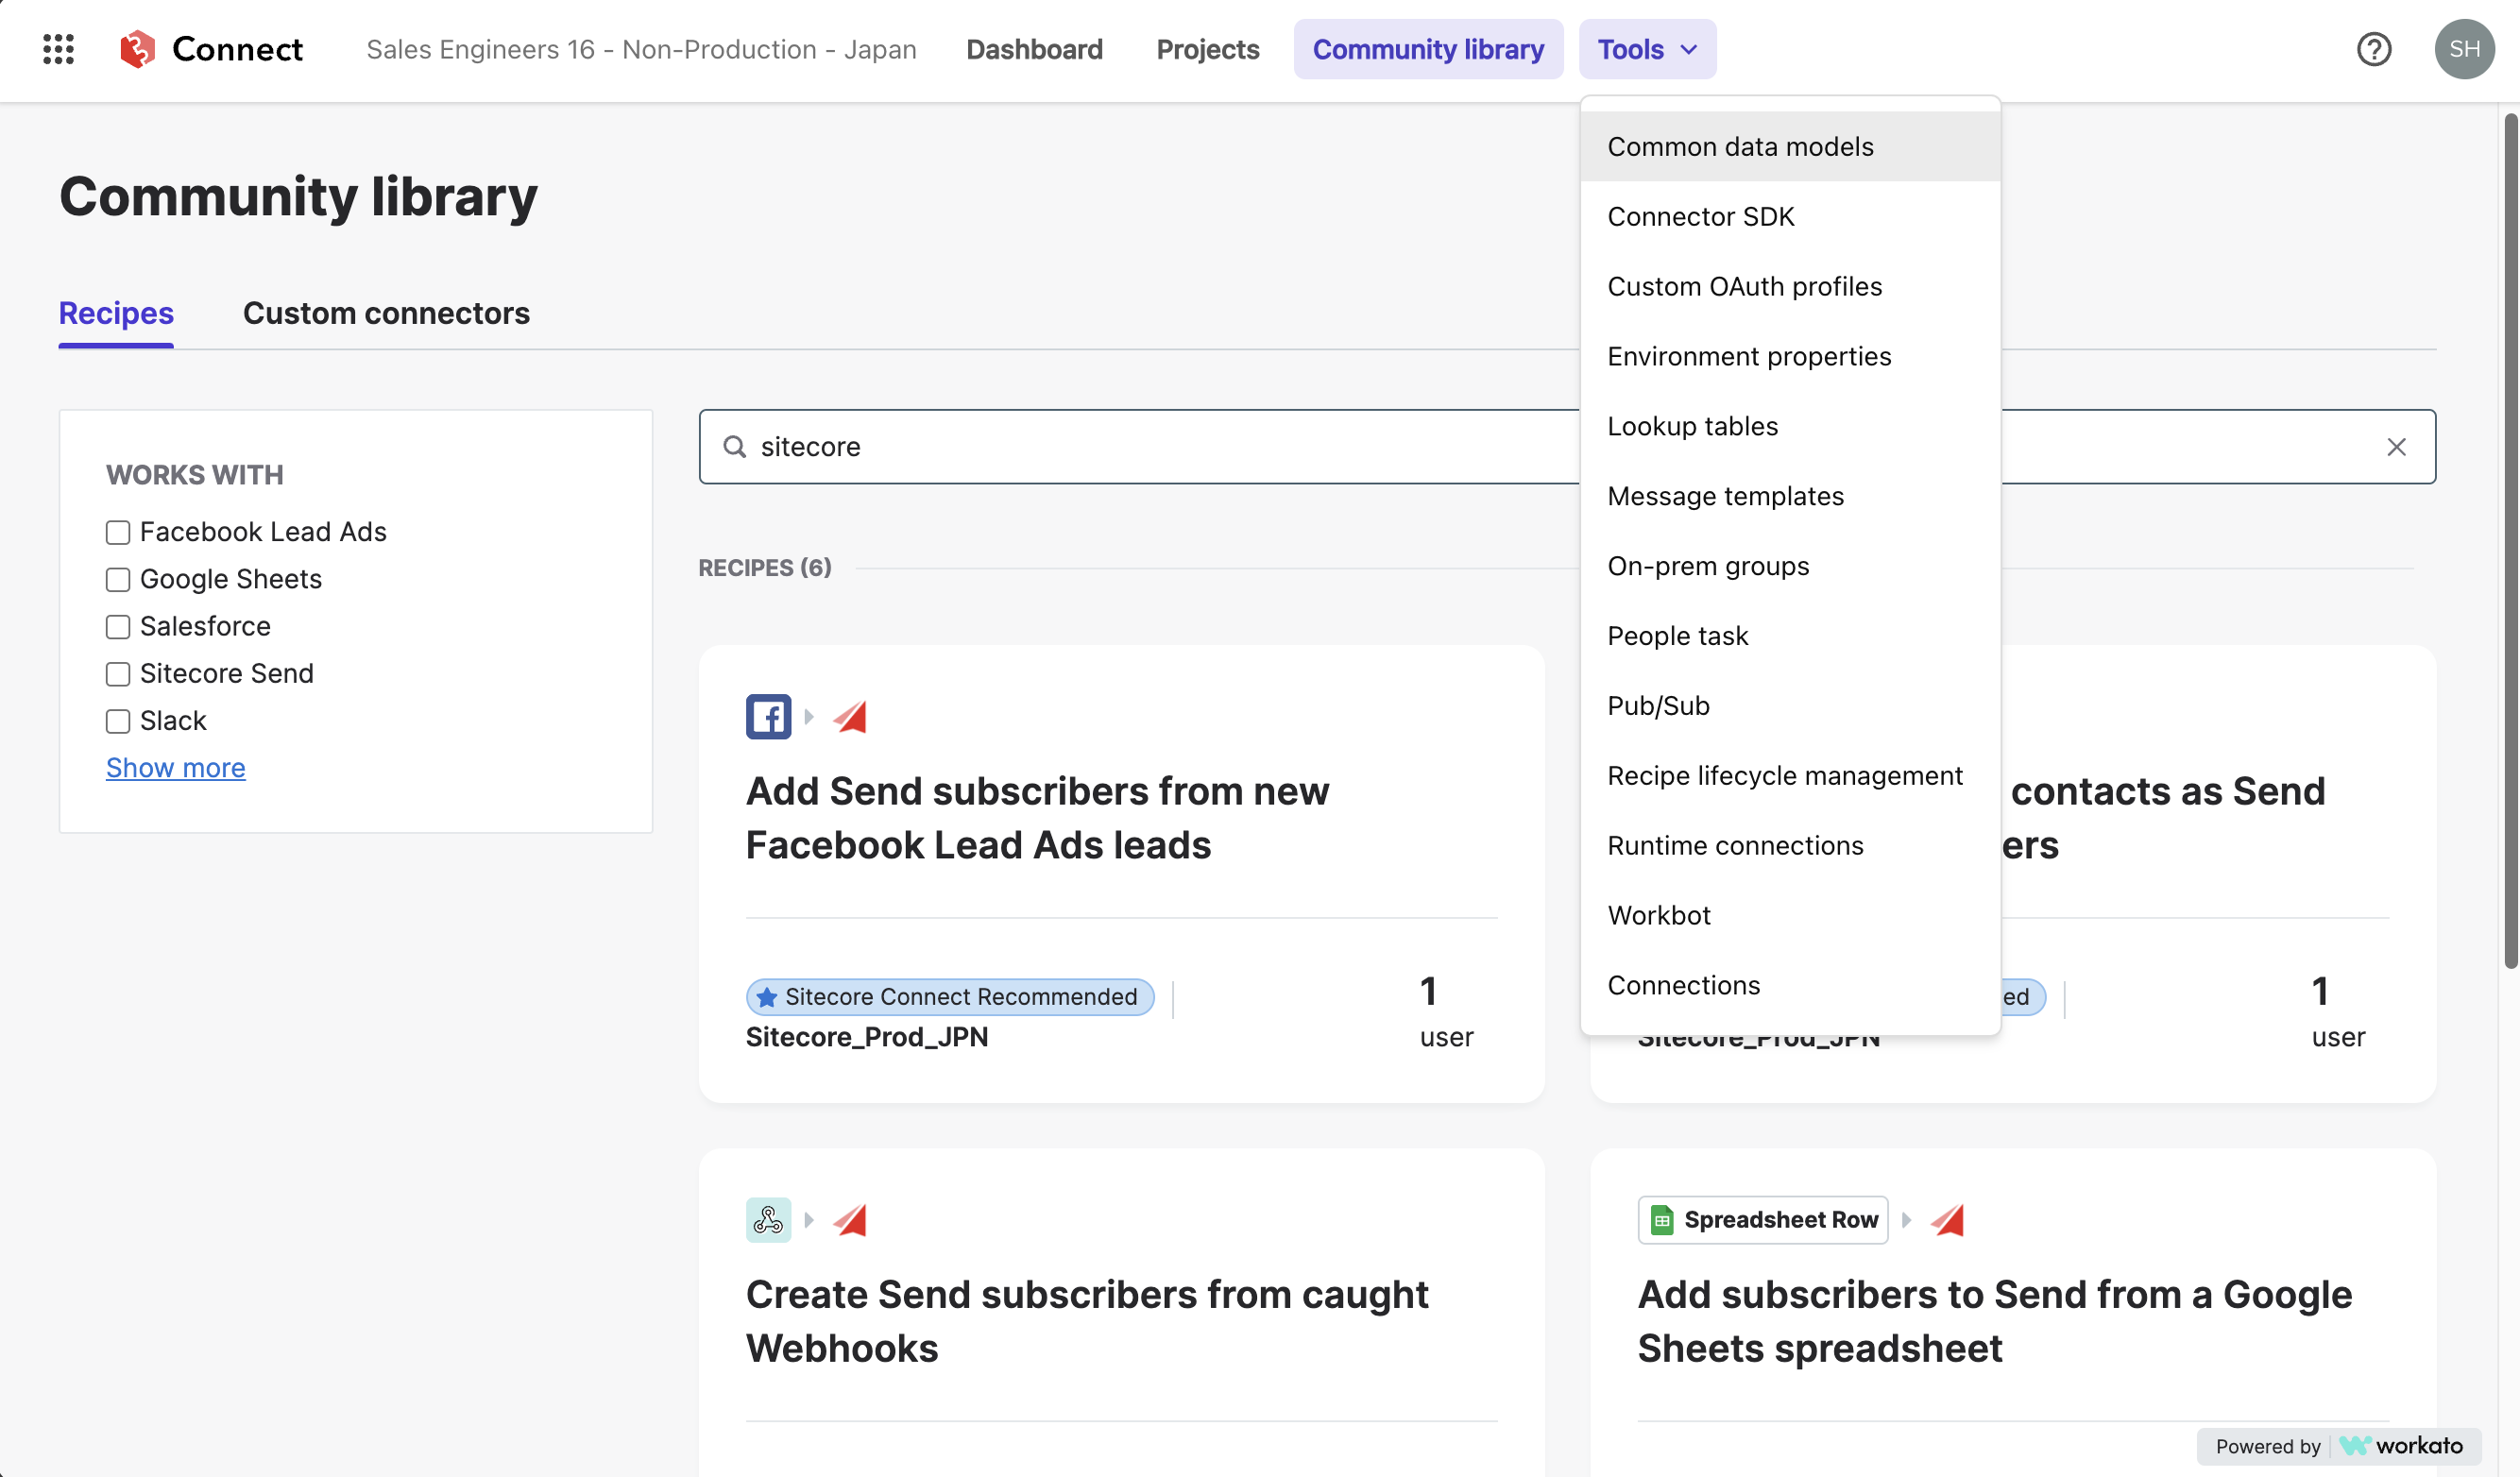Viewport: 2520px width, 1477px height.
Task: Check the Slack filter
Action: click(x=118, y=721)
